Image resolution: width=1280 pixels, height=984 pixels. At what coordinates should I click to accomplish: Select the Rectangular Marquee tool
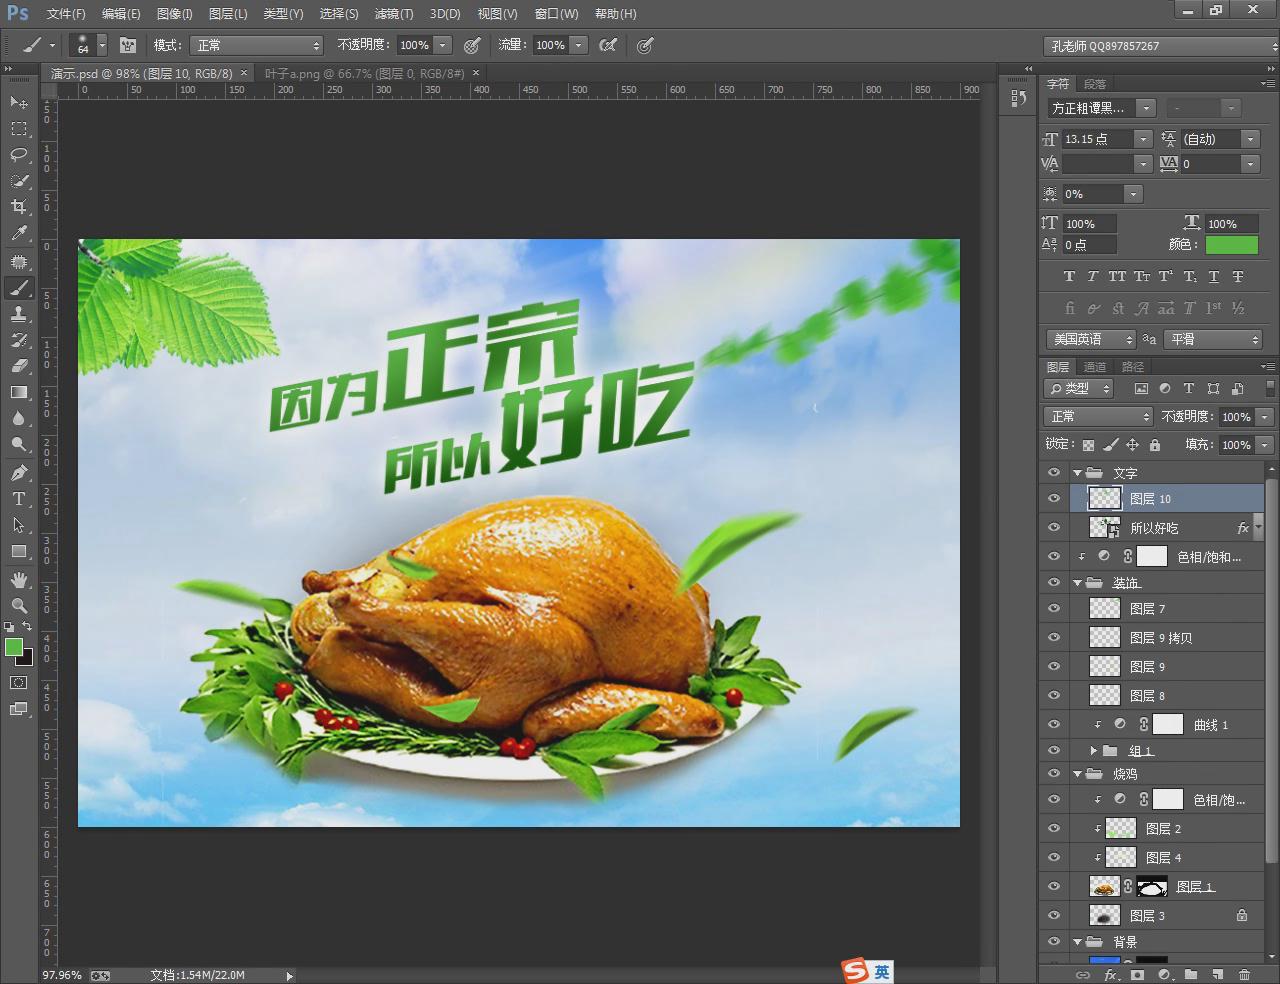click(x=19, y=128)
